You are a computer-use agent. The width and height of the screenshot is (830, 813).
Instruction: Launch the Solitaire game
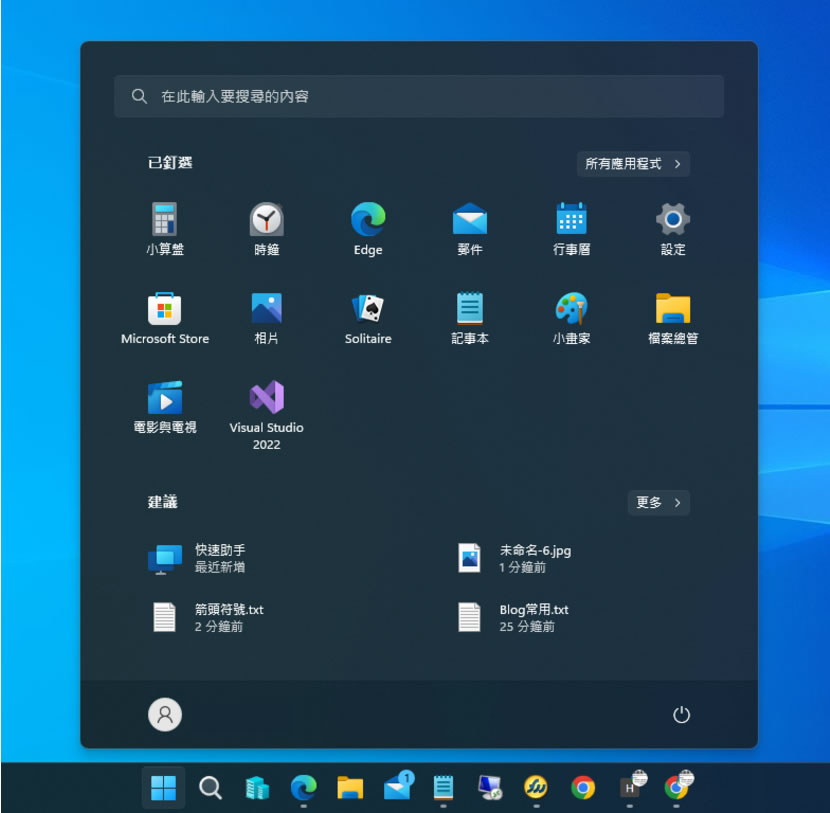(368, 318)
